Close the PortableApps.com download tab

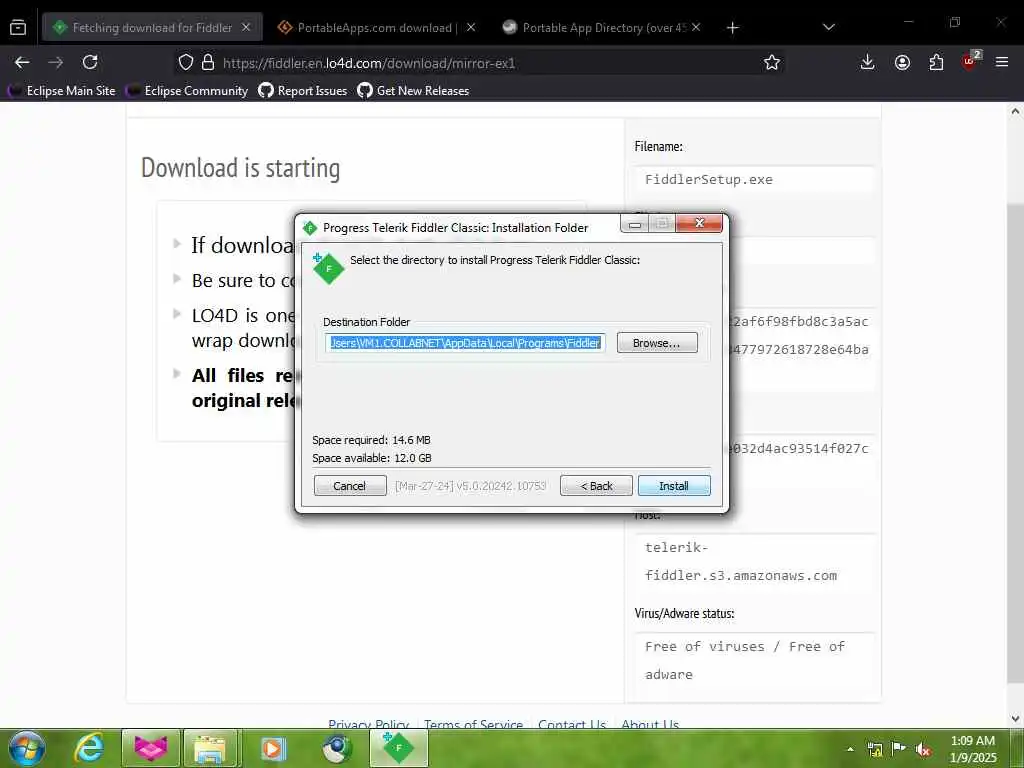[x=471, y=27]
